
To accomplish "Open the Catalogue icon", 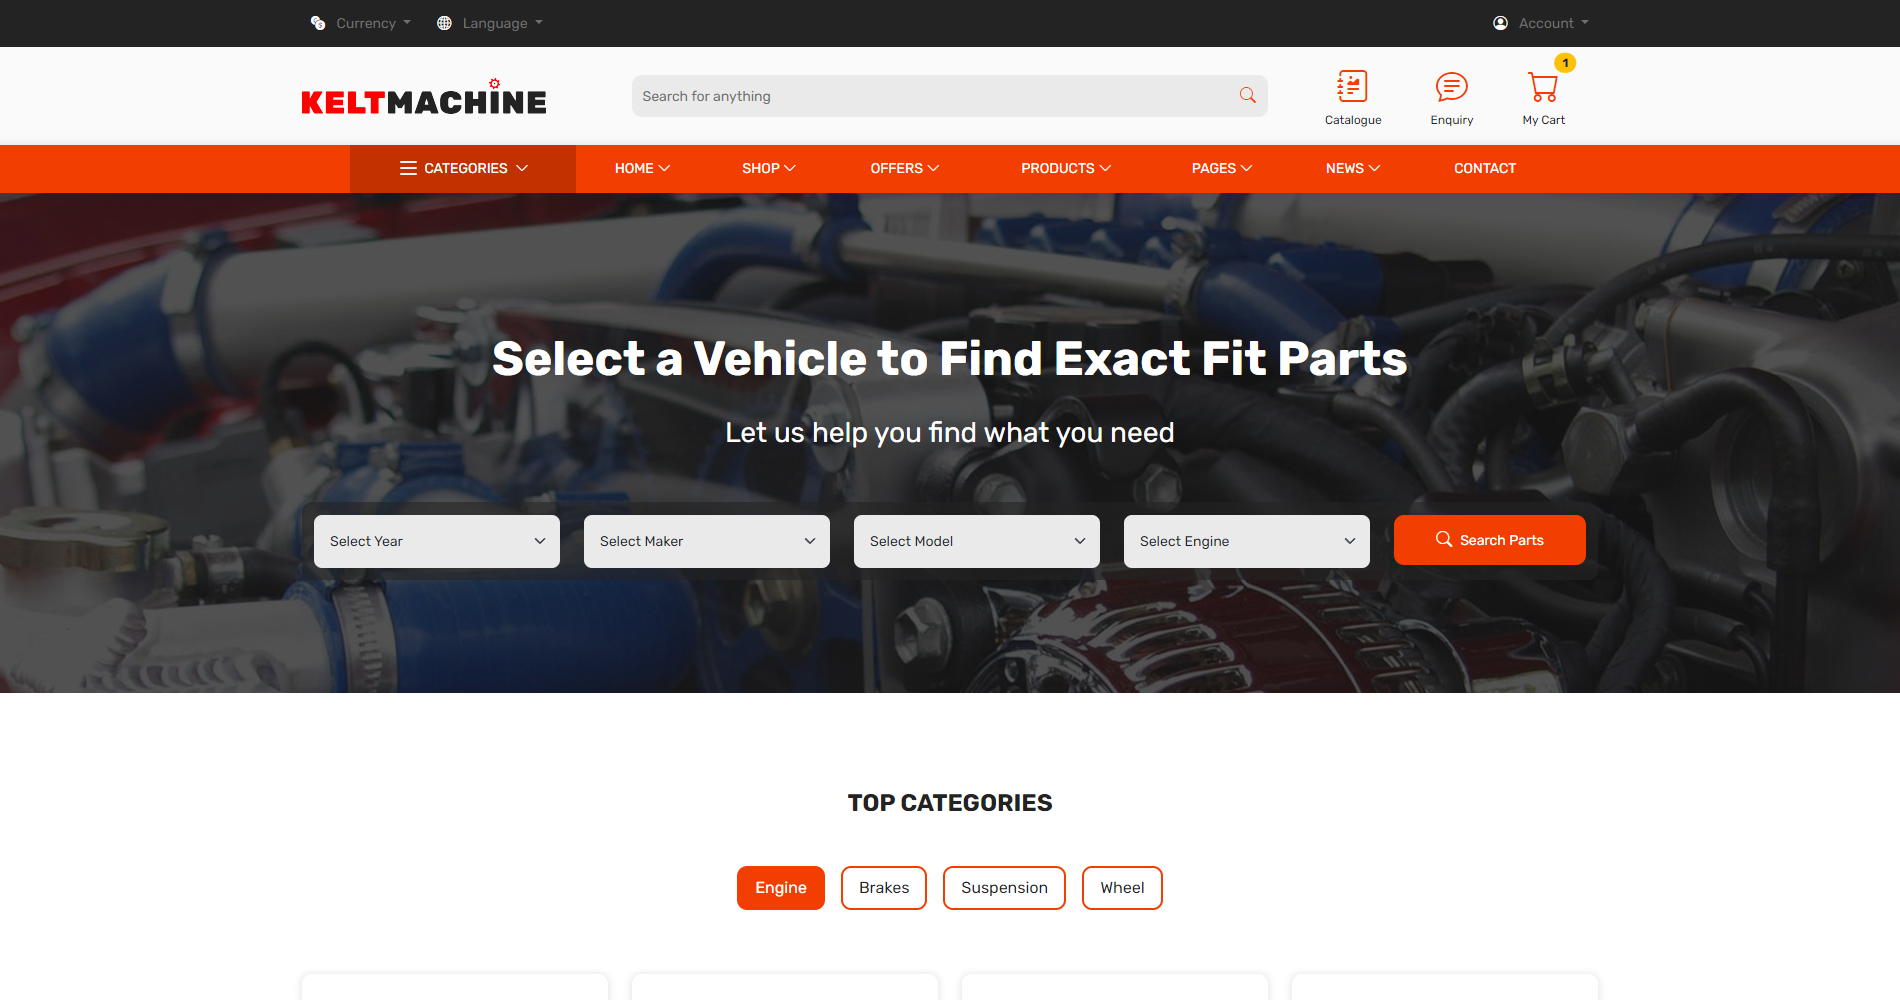I will click(x=1352, y=86).
